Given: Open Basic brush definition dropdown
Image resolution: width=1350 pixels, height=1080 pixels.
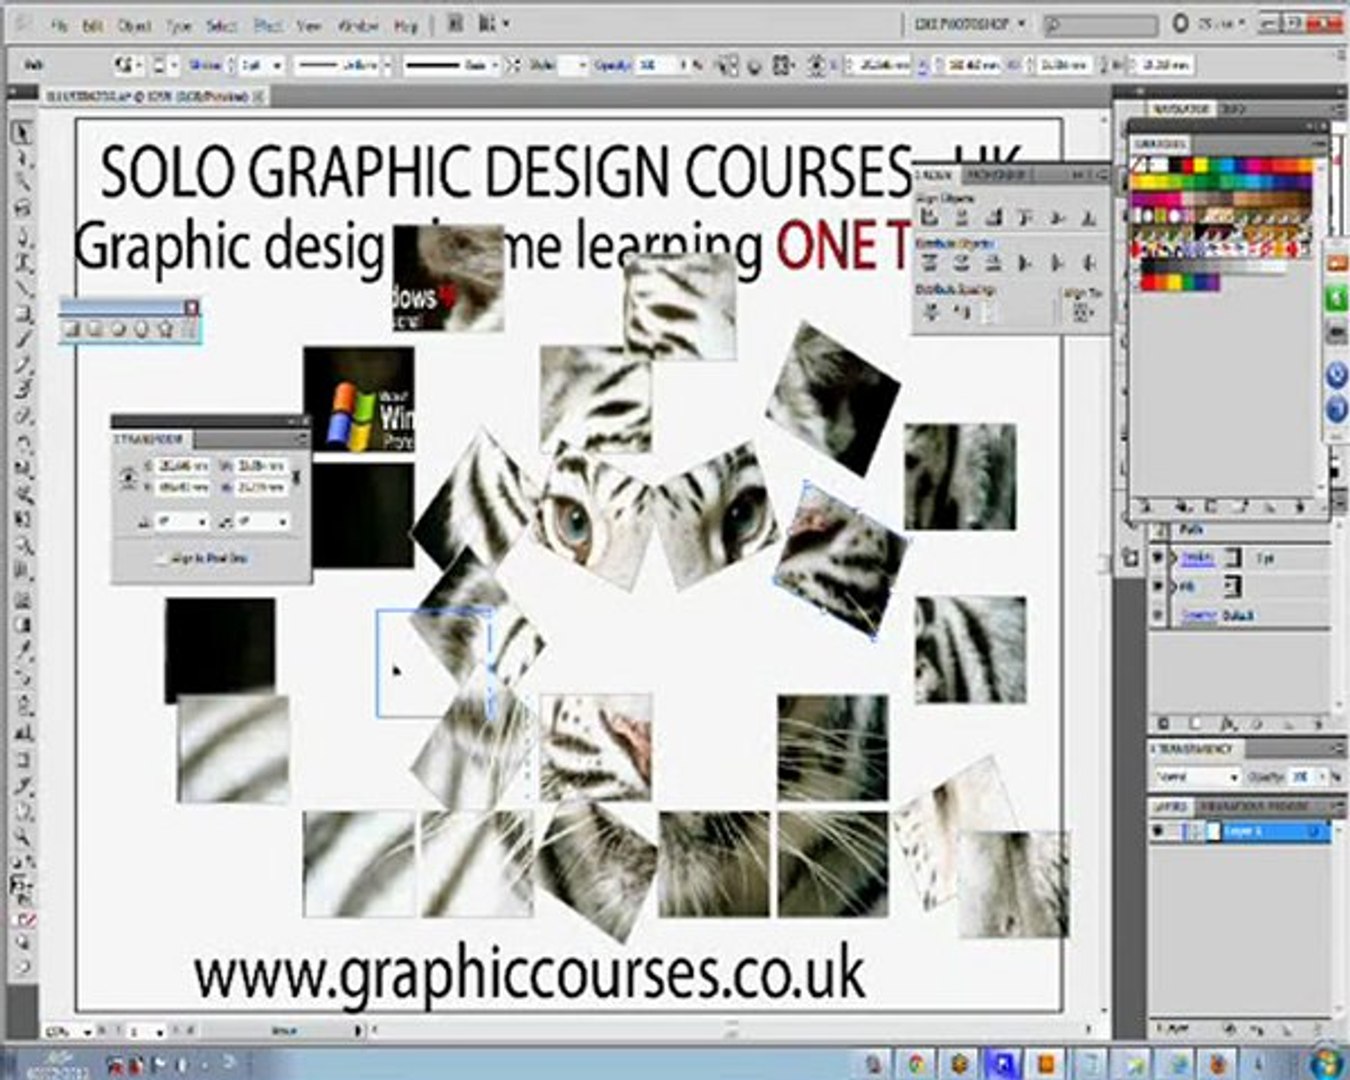Looking at the screenshot, I should (x=495, y=65).
